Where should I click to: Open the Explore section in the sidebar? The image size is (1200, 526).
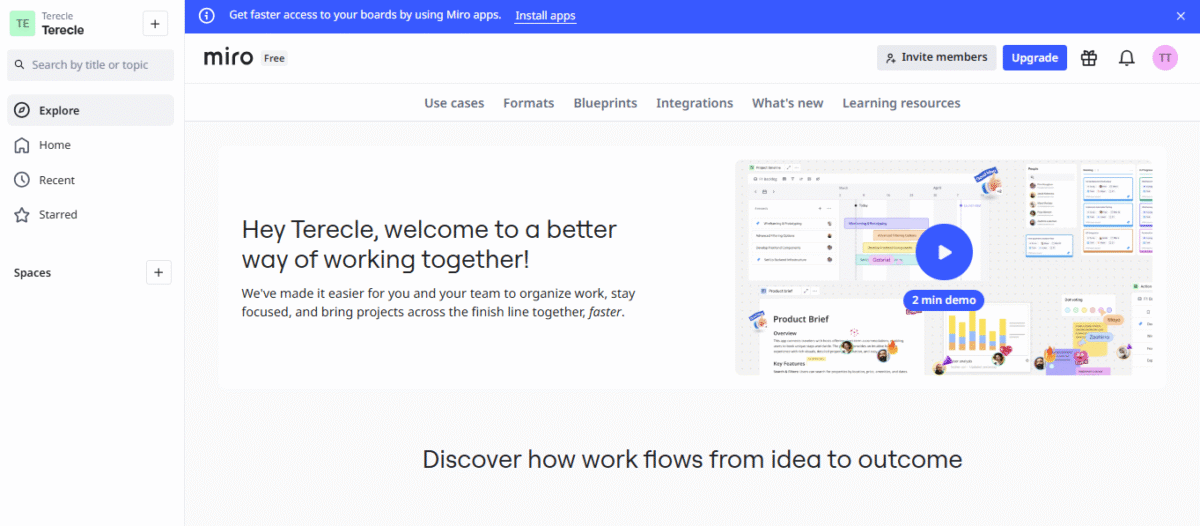coord(91,110)
